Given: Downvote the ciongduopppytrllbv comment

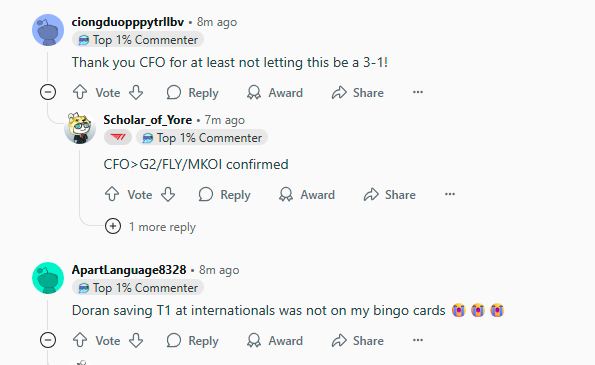Looking at the screenshot, I should tap(136, 92).
